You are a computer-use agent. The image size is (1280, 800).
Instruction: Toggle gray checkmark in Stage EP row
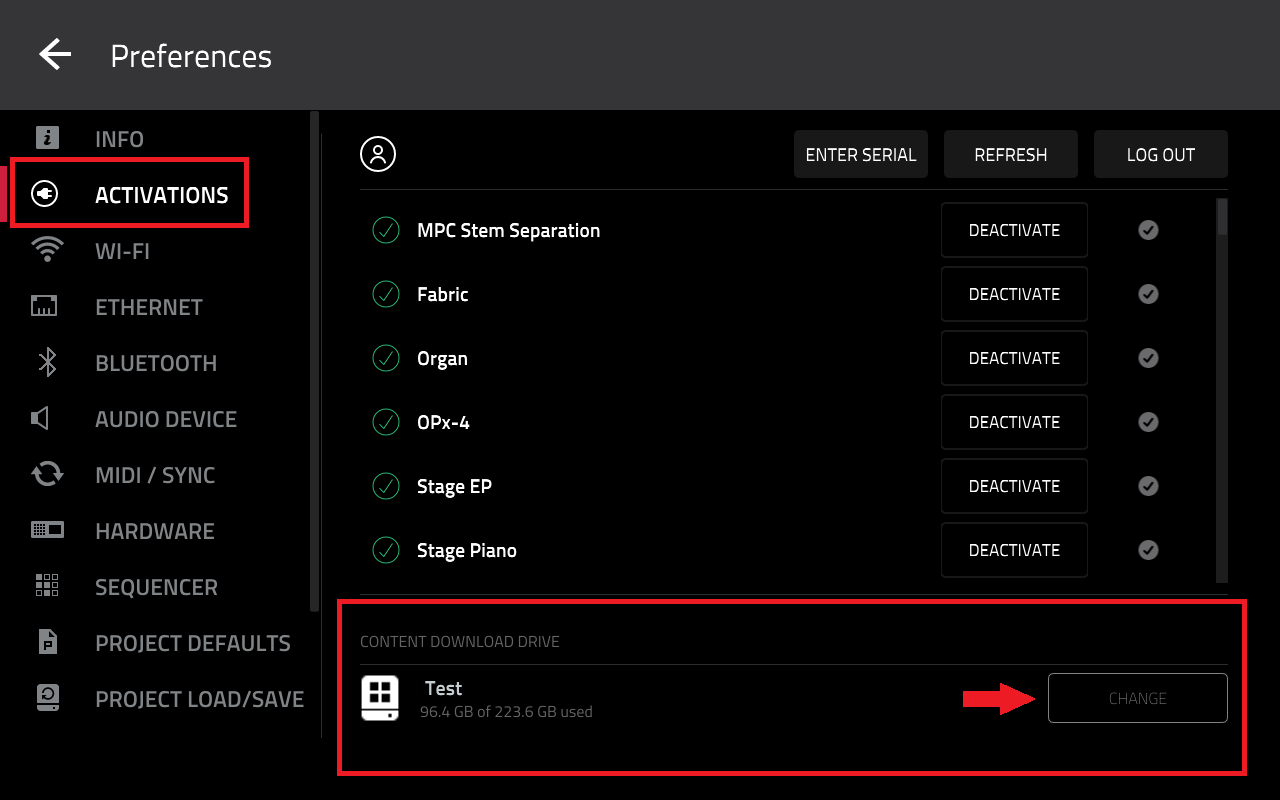point(1149,486)
